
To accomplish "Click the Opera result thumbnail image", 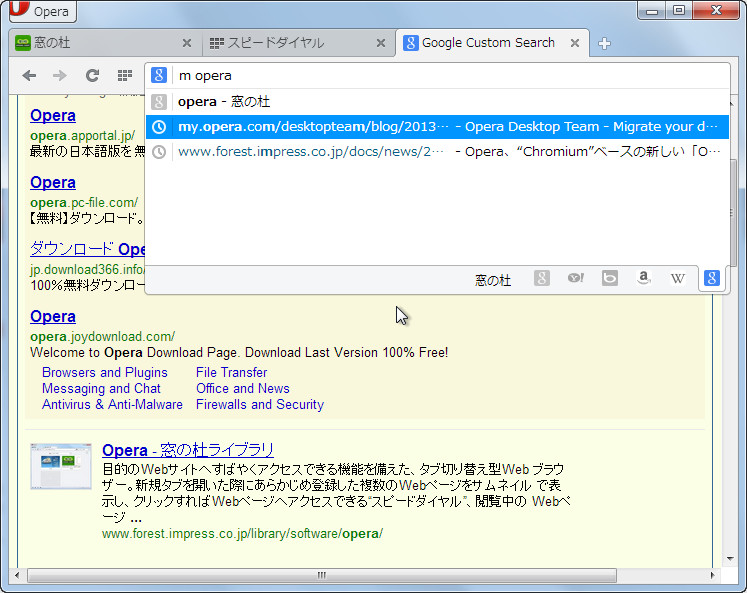I will pos(61,466).
